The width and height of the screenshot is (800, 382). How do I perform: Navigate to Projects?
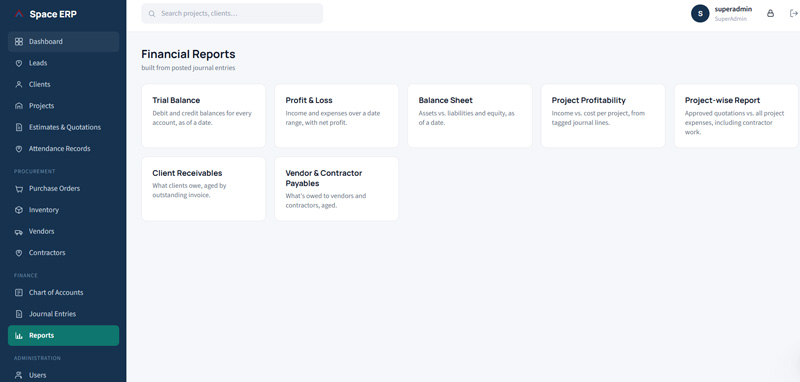pyautogui.click(x=63, y=106)
